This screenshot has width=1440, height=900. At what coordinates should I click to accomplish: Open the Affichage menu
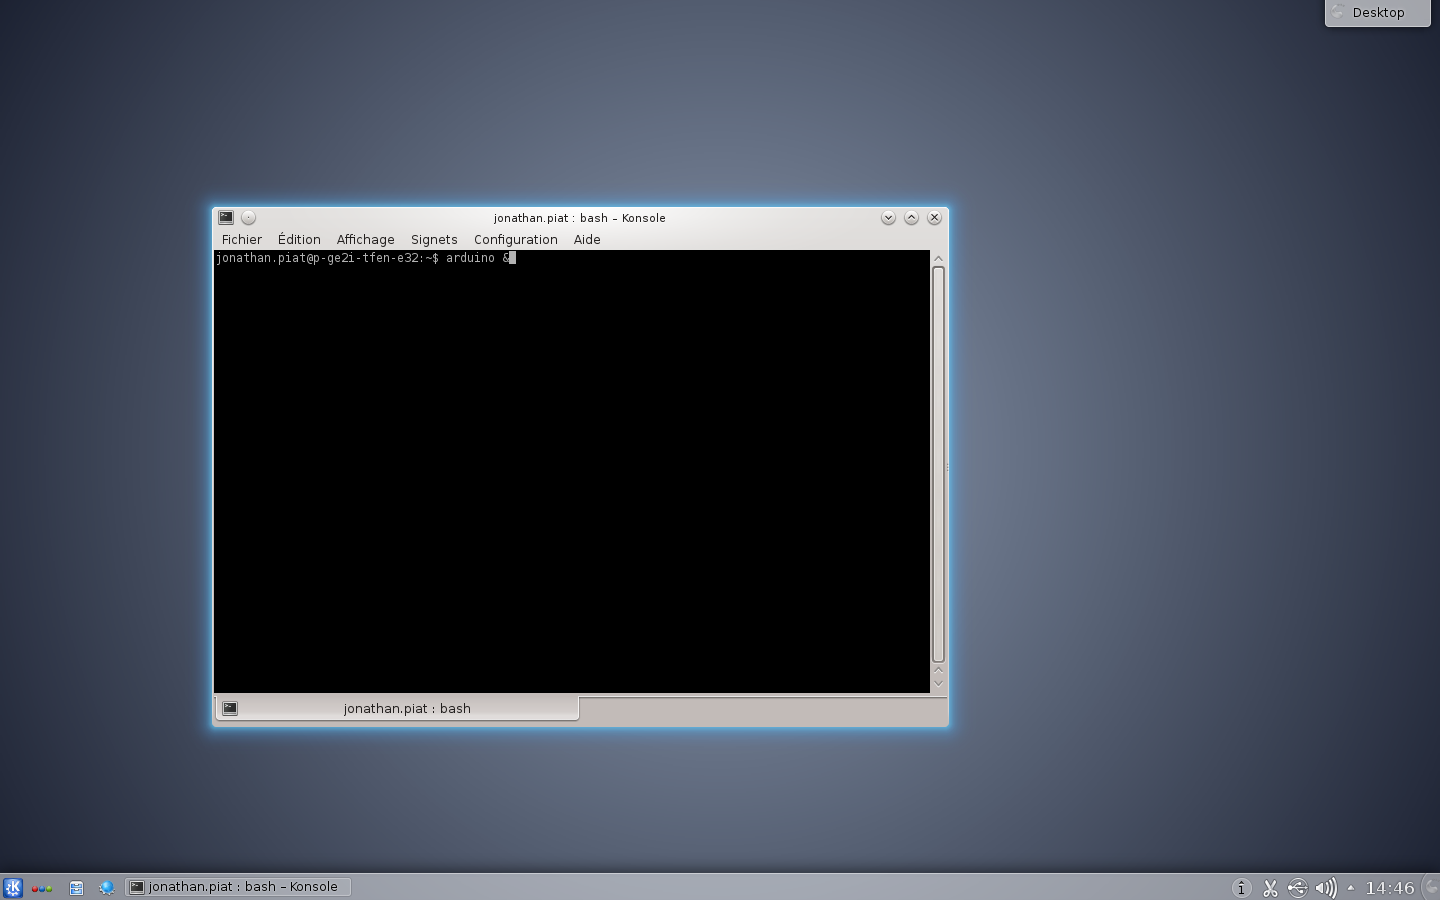(365, 239)
